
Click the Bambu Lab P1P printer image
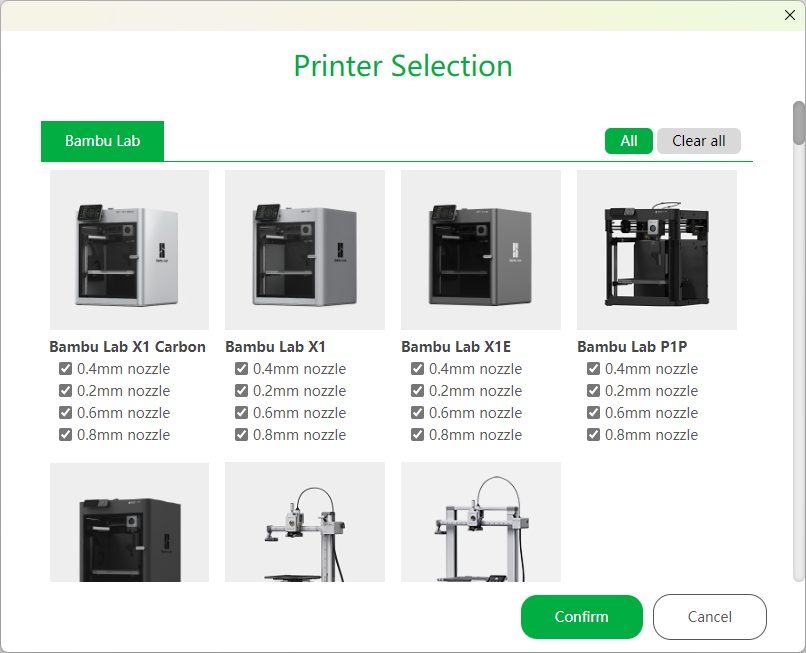pos(657,250)
